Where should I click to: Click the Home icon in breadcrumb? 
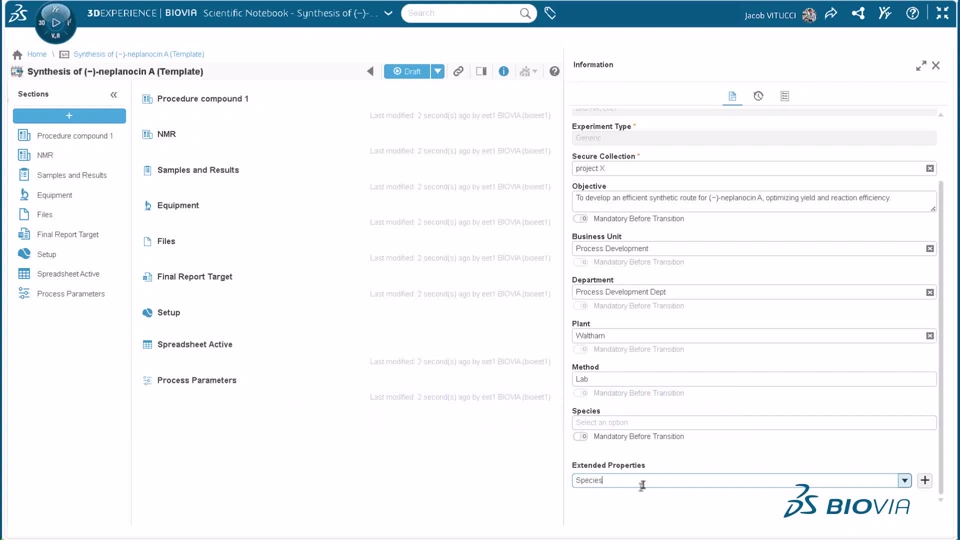click(x=17, y=54)
